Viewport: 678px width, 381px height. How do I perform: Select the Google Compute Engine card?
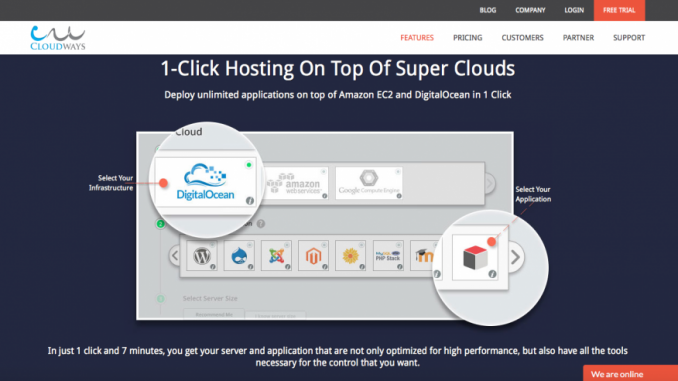click(x=369, y=183)
